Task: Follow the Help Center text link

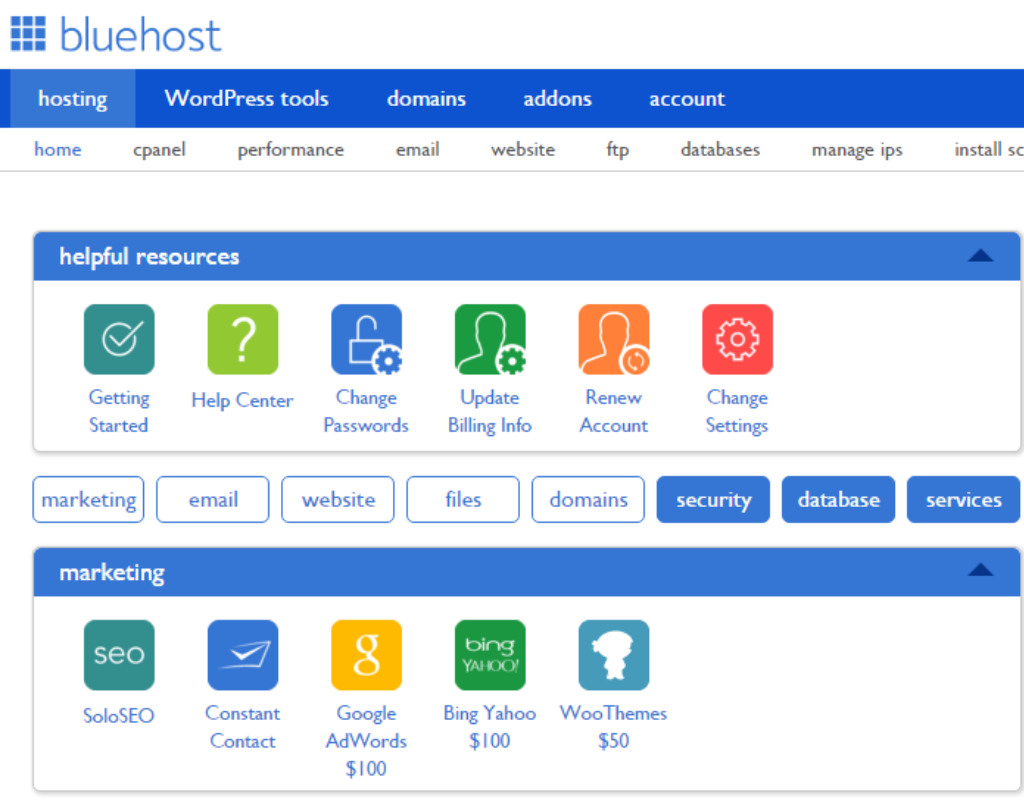Action: pos(242,400)
